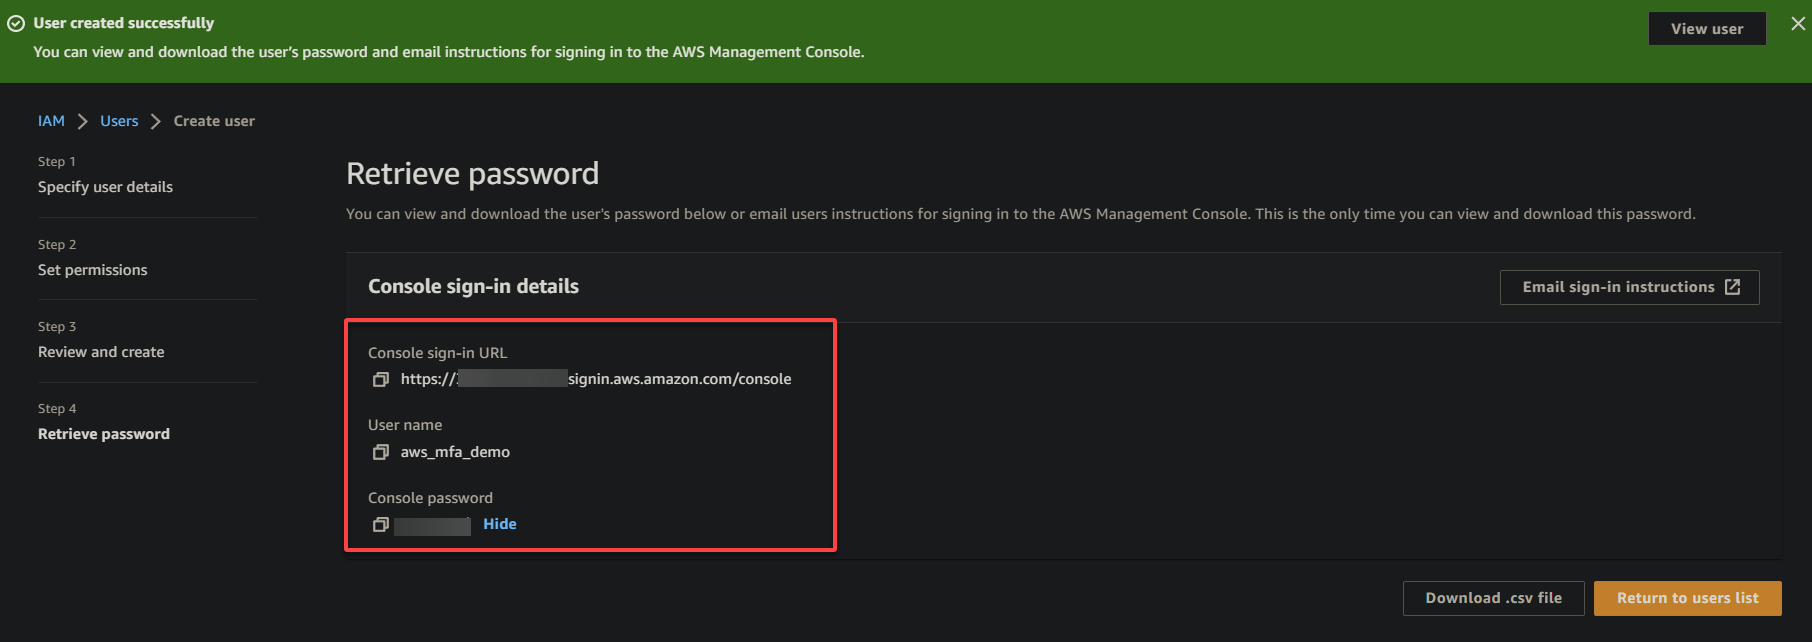The image size is (1812, 642).
Task: Copy the console sign-in URL
Action: 380,379
